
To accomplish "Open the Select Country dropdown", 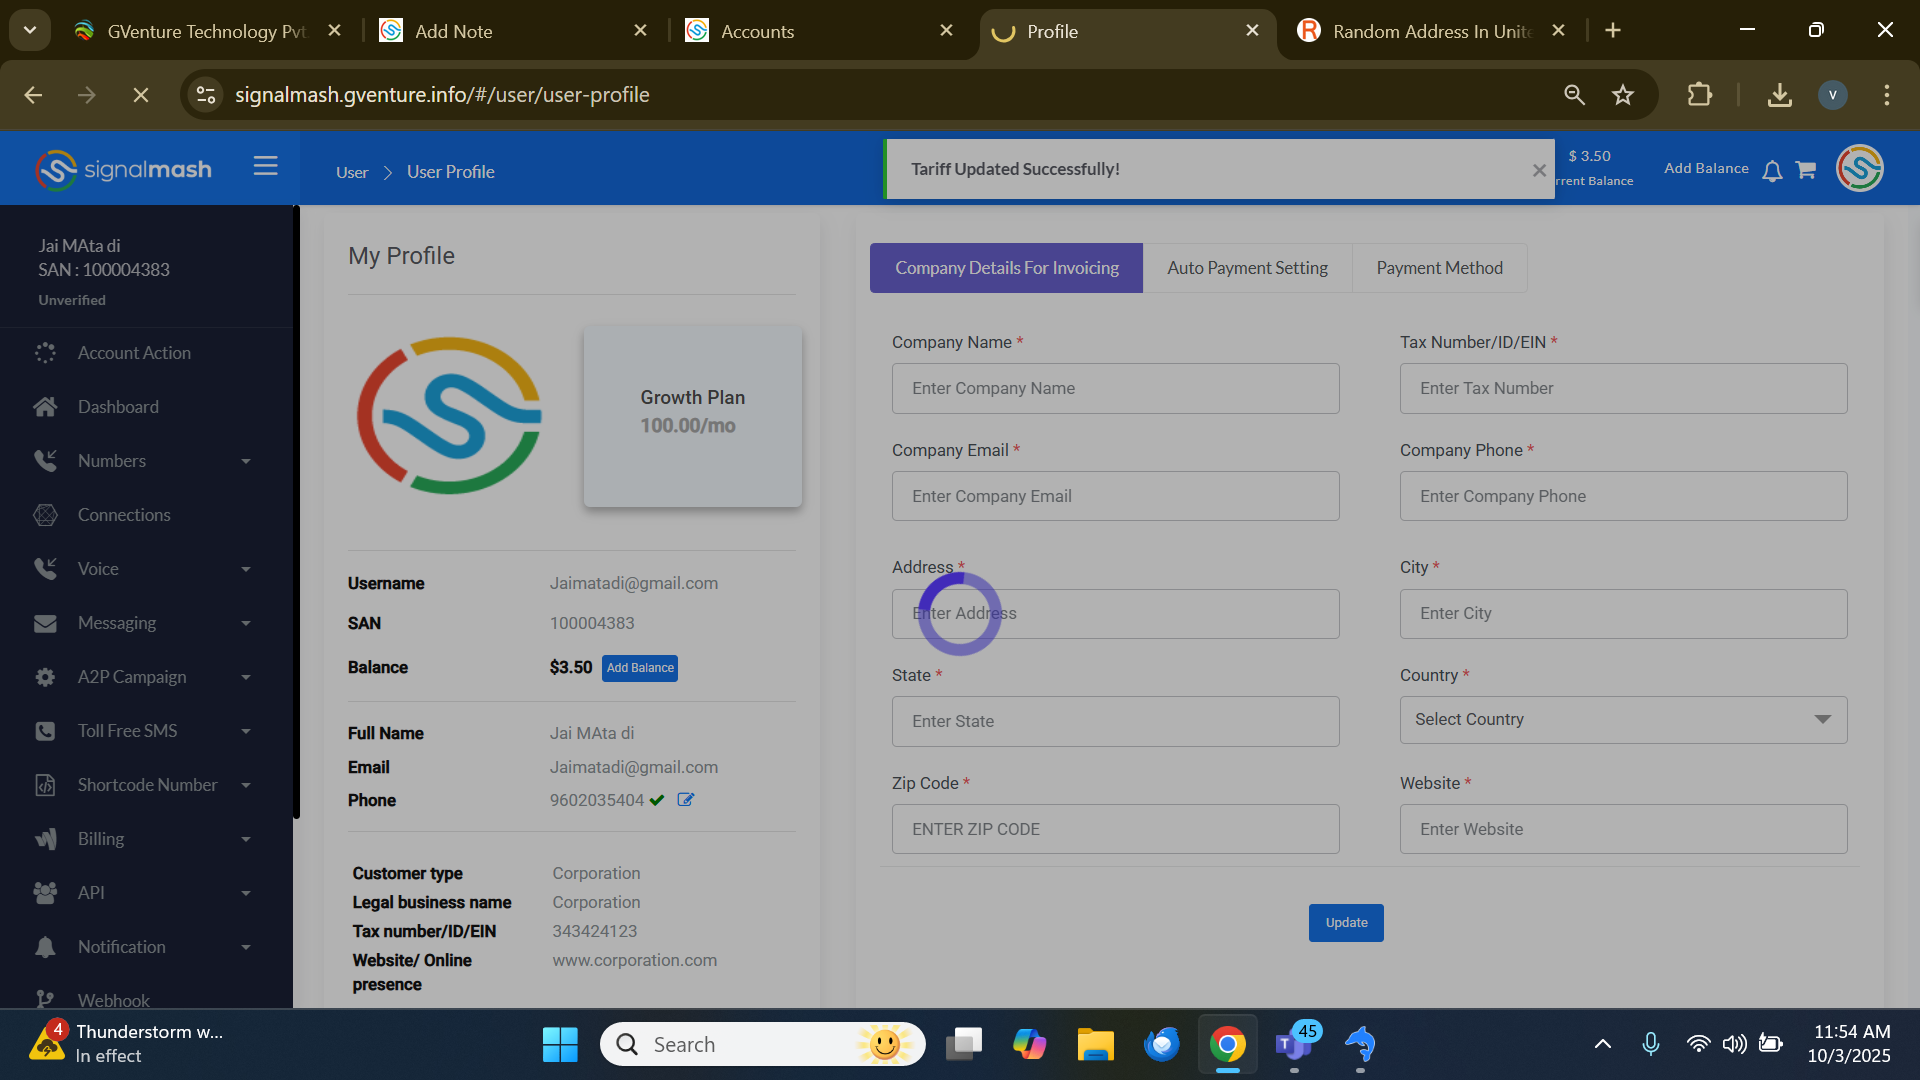I will [1622, 720].
